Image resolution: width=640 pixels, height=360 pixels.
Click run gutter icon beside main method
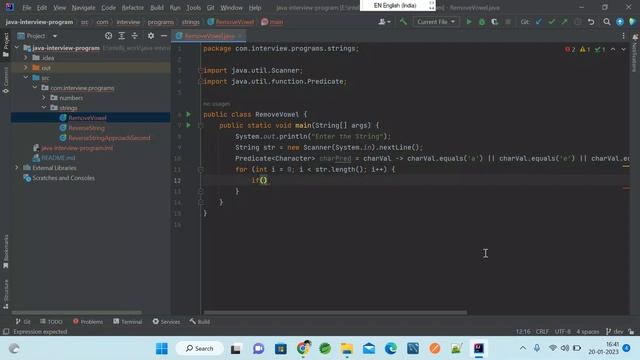189,125
